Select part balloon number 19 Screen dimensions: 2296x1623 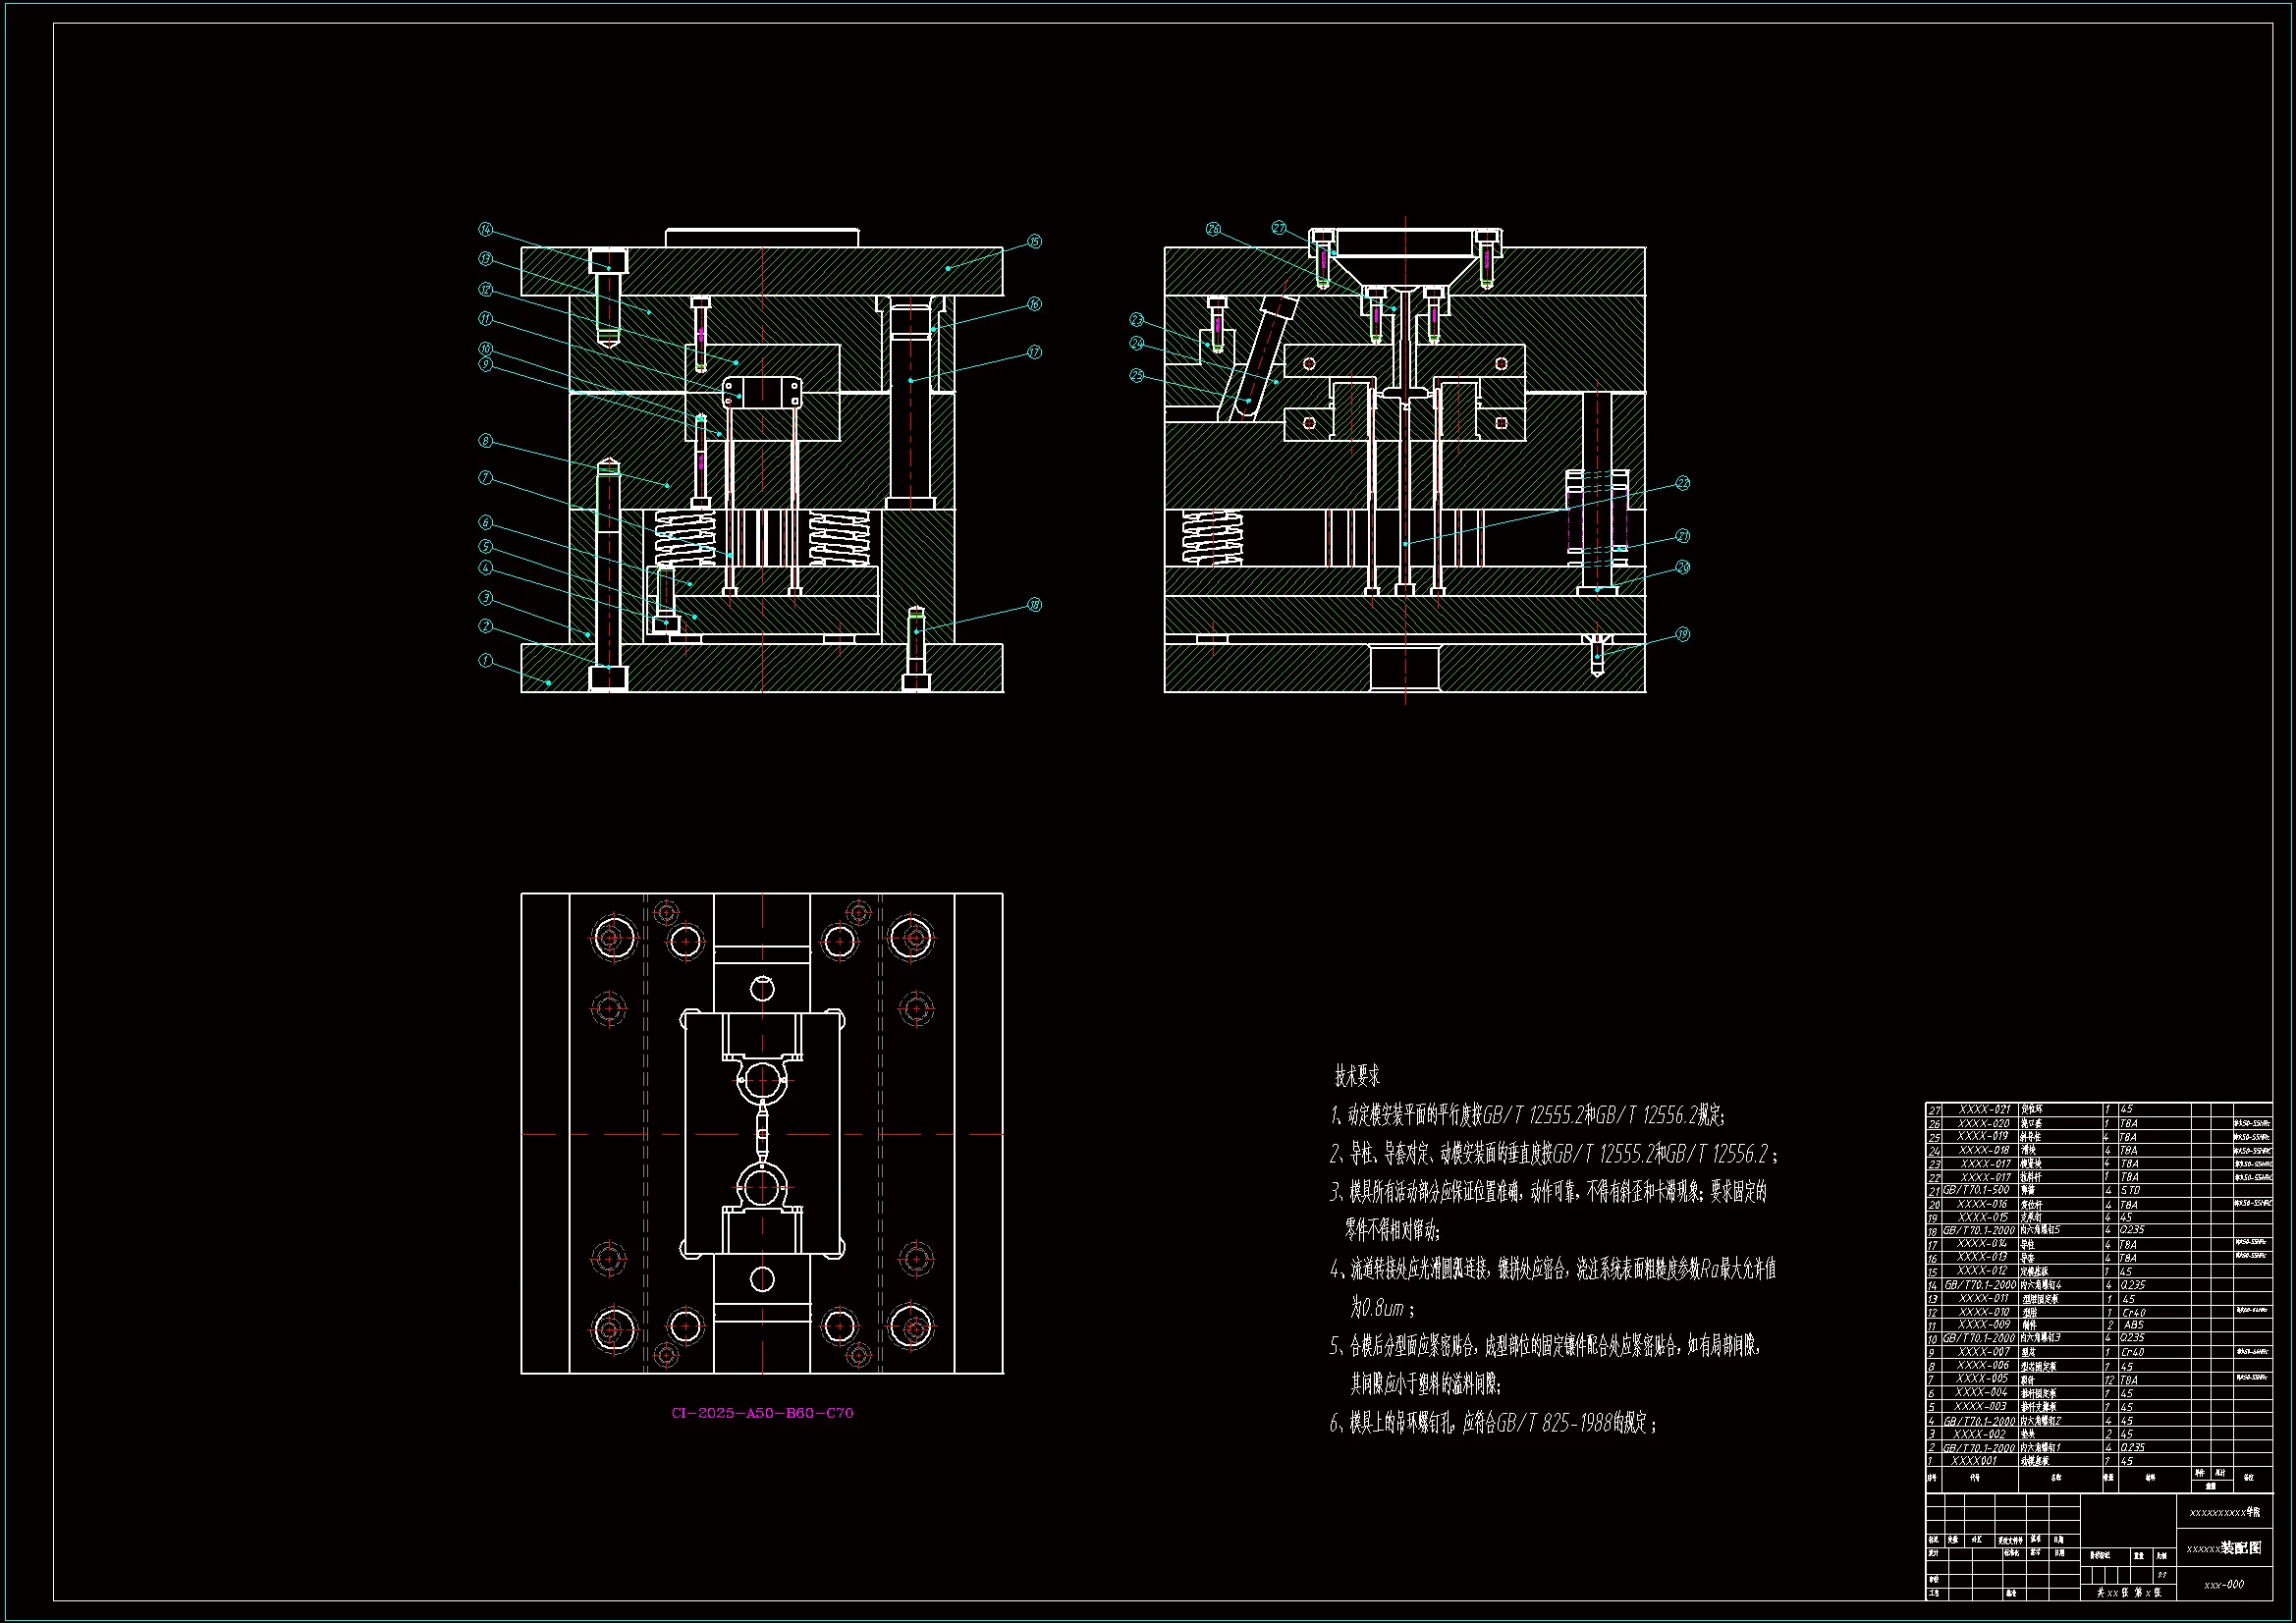tap(1682, 634)
